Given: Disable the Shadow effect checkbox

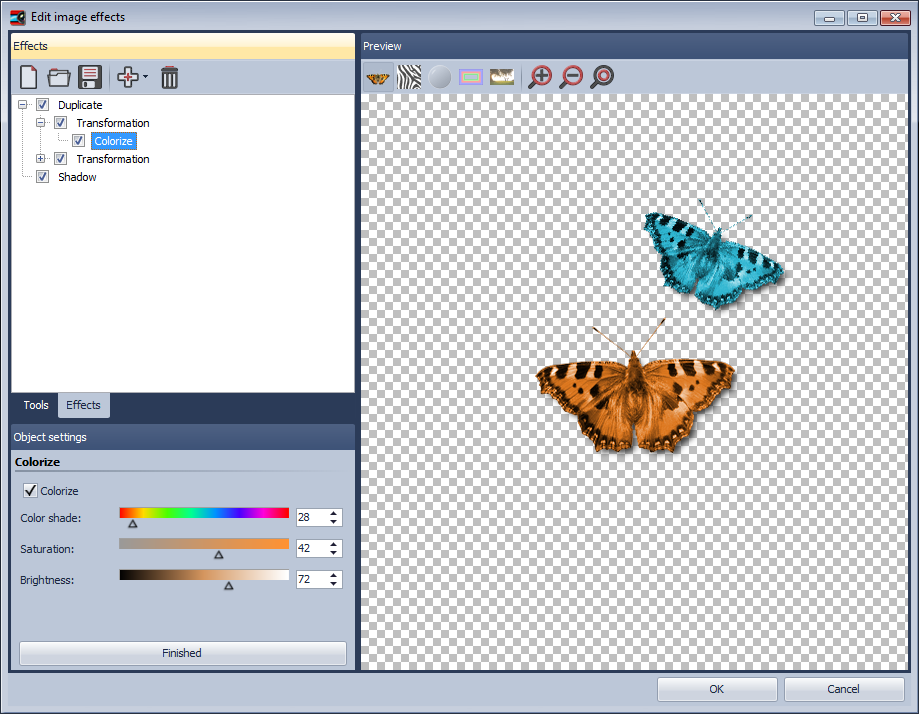Looking at the screenshot, I should point(42,176).
